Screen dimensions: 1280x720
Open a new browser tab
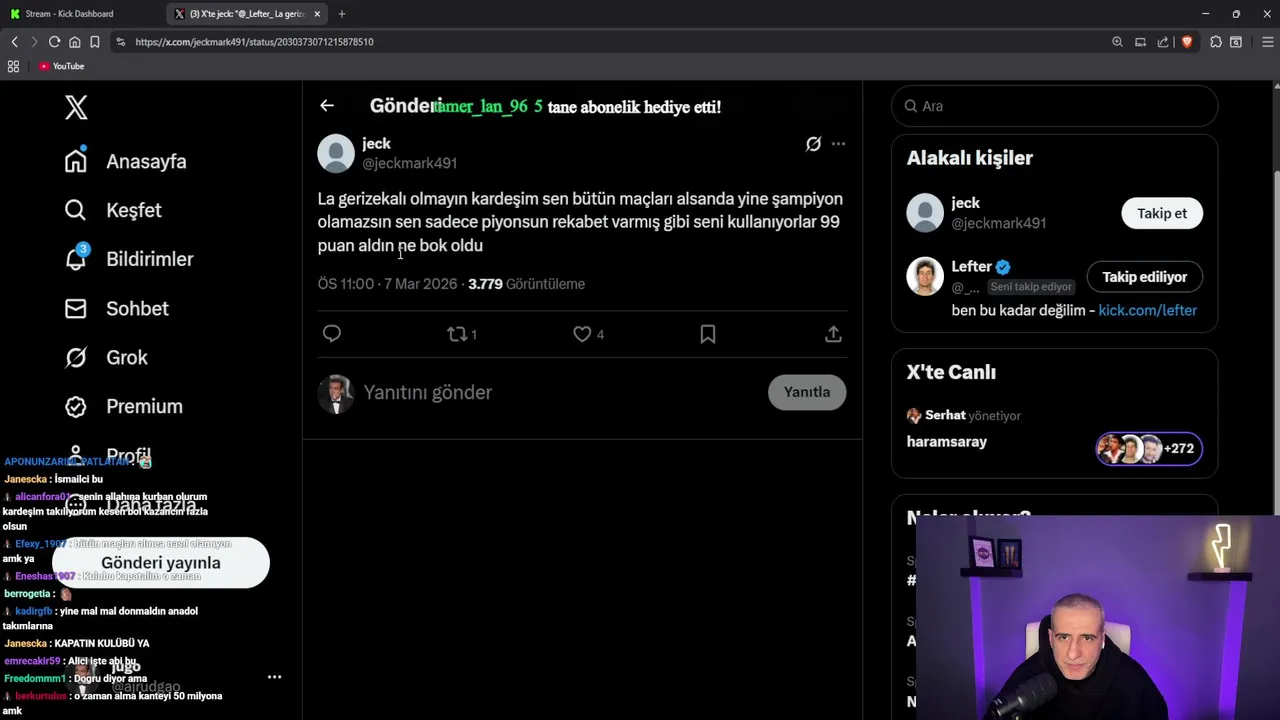click(x=342, y=14)
